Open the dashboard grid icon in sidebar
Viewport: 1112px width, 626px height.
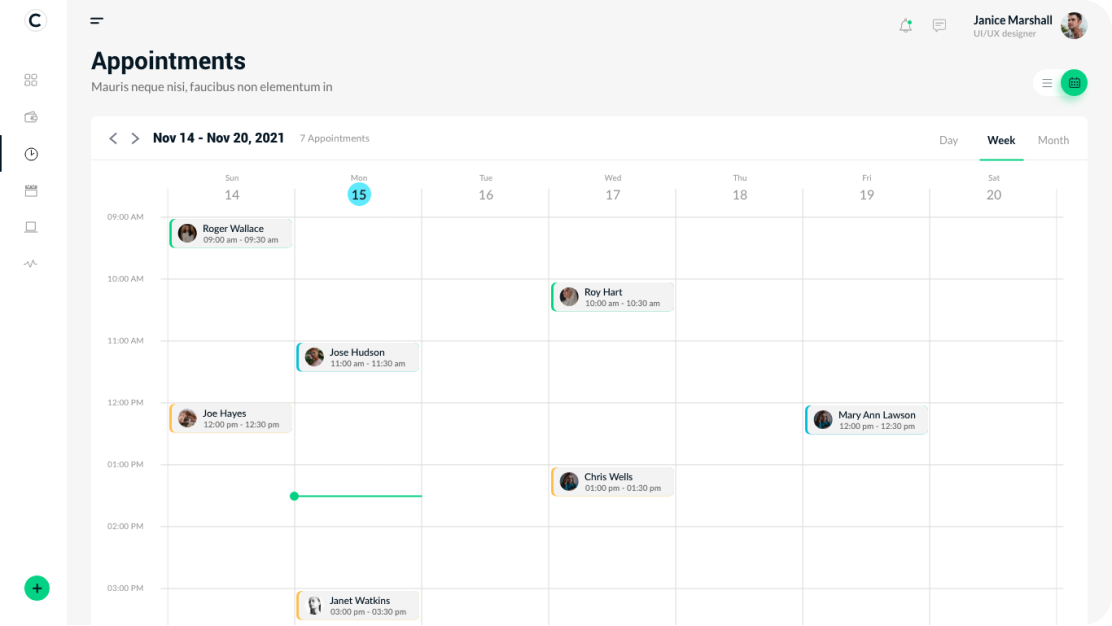coord(31,80)
